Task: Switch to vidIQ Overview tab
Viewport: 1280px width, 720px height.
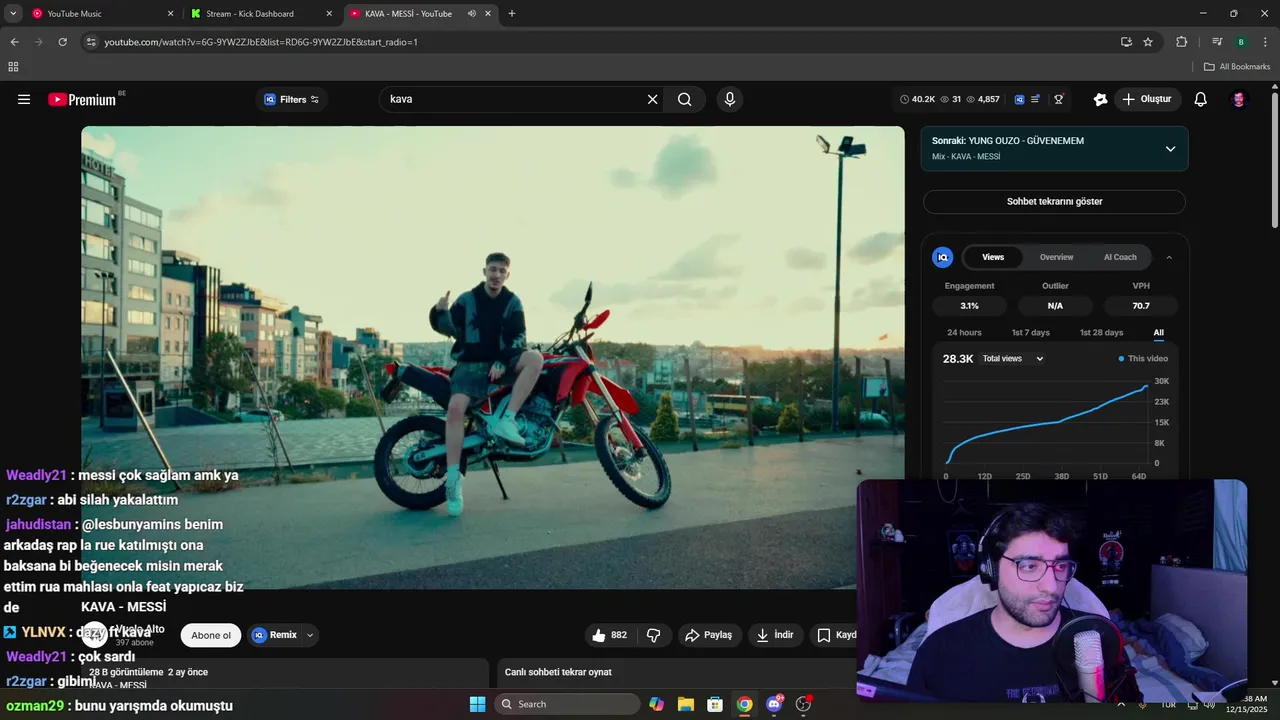Action: [1056, 257]
